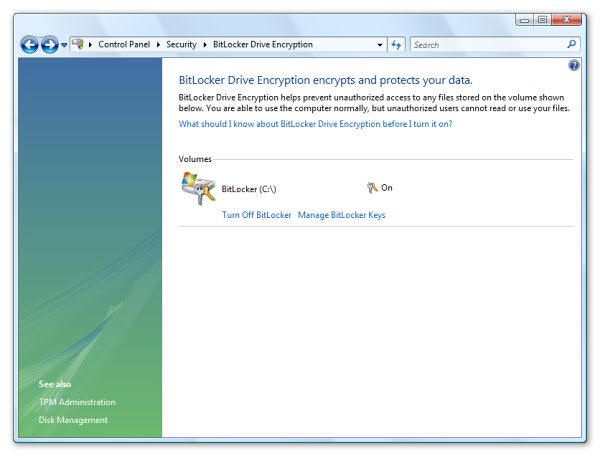
Task: Close the BitLocker window
Action: [567, 20]
